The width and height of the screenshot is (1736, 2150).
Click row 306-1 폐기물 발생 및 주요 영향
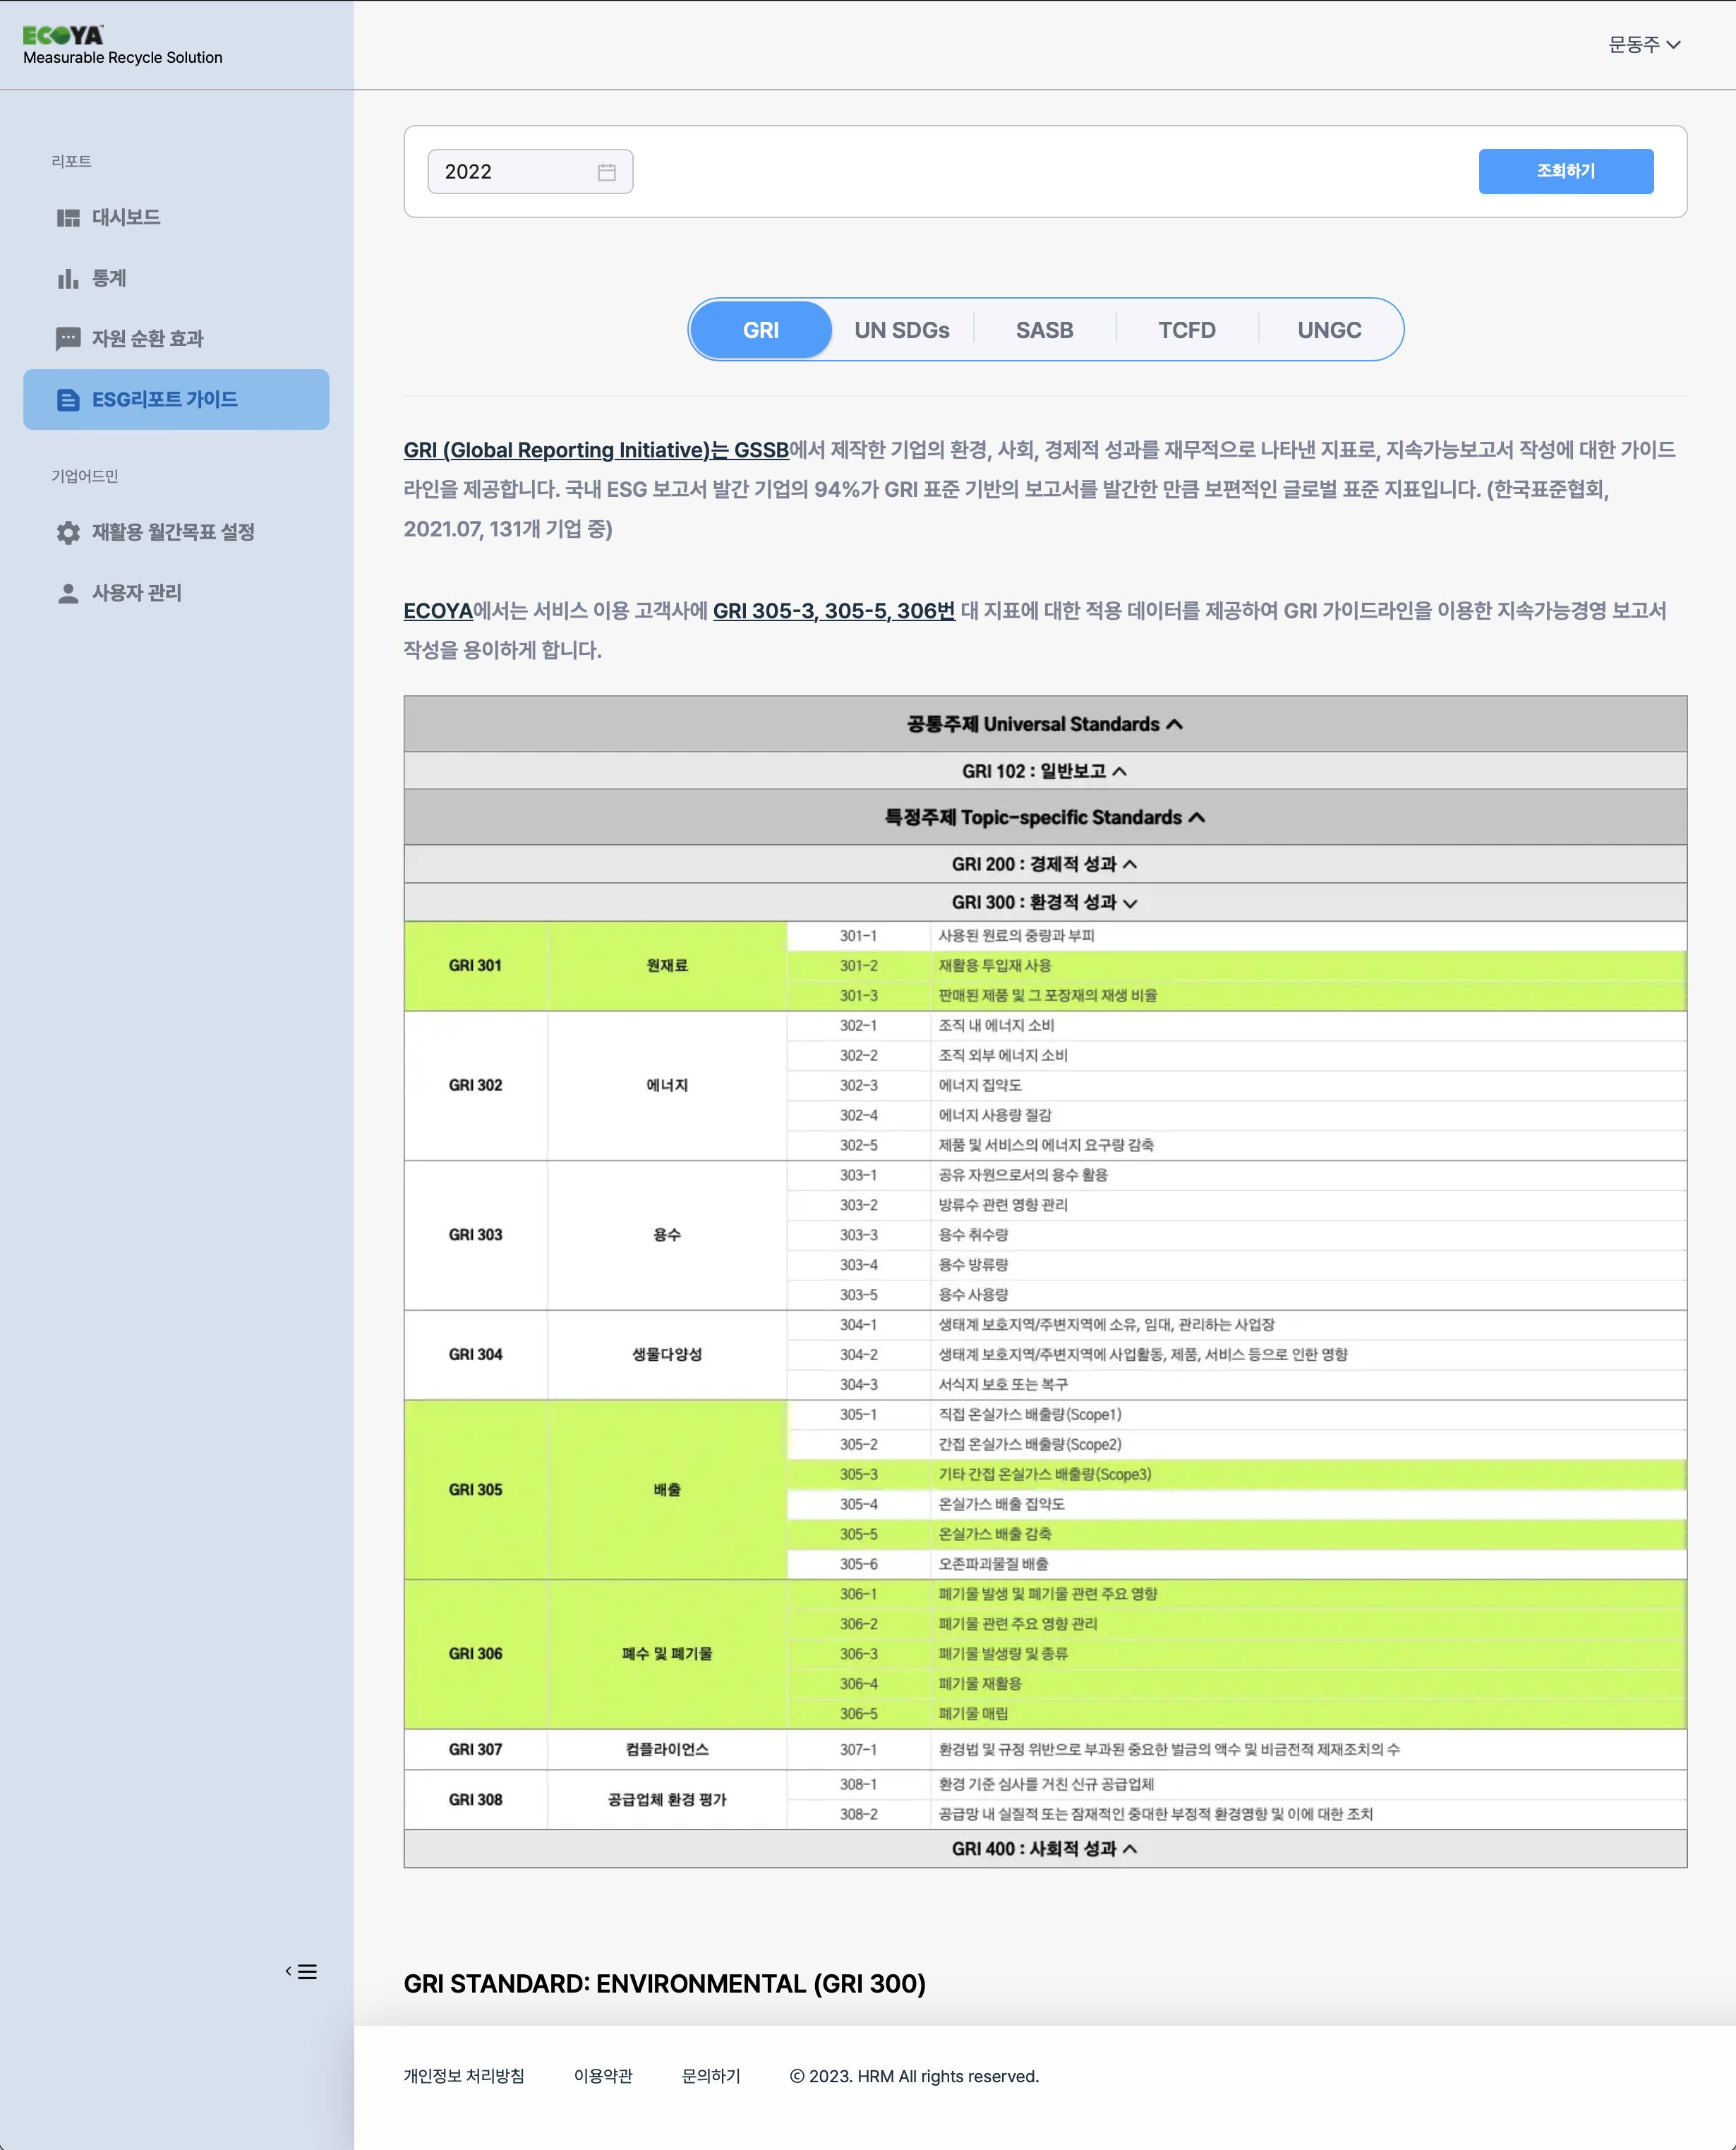tap(1237, 1594)
